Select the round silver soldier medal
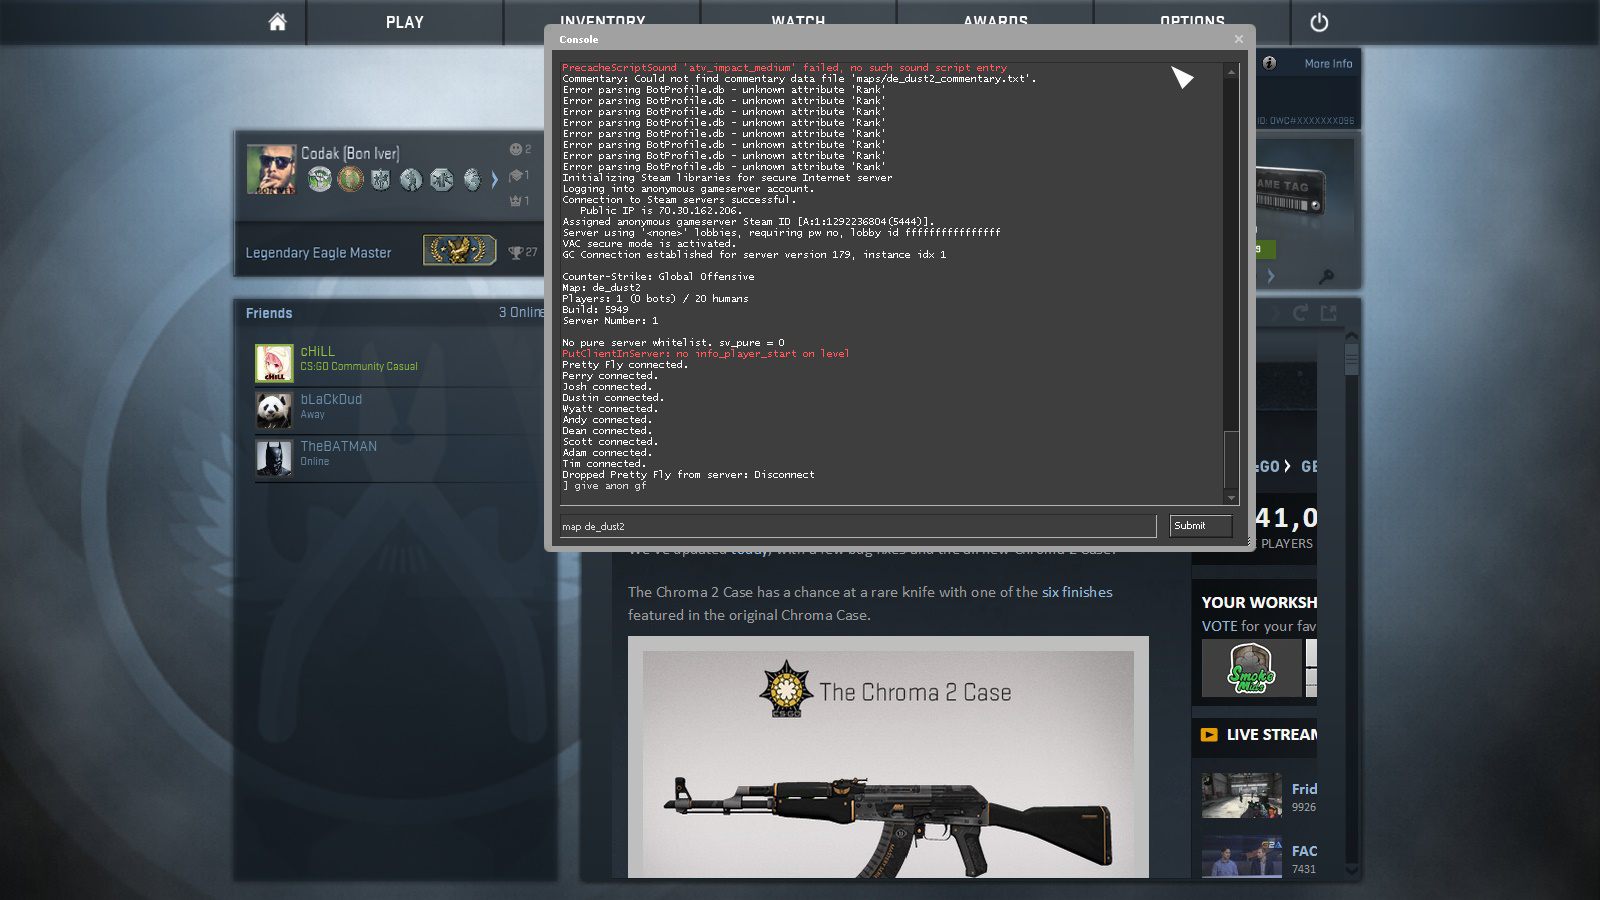Screen dimensions: 1600x900 pyautogui.click(x=411, y=179)
